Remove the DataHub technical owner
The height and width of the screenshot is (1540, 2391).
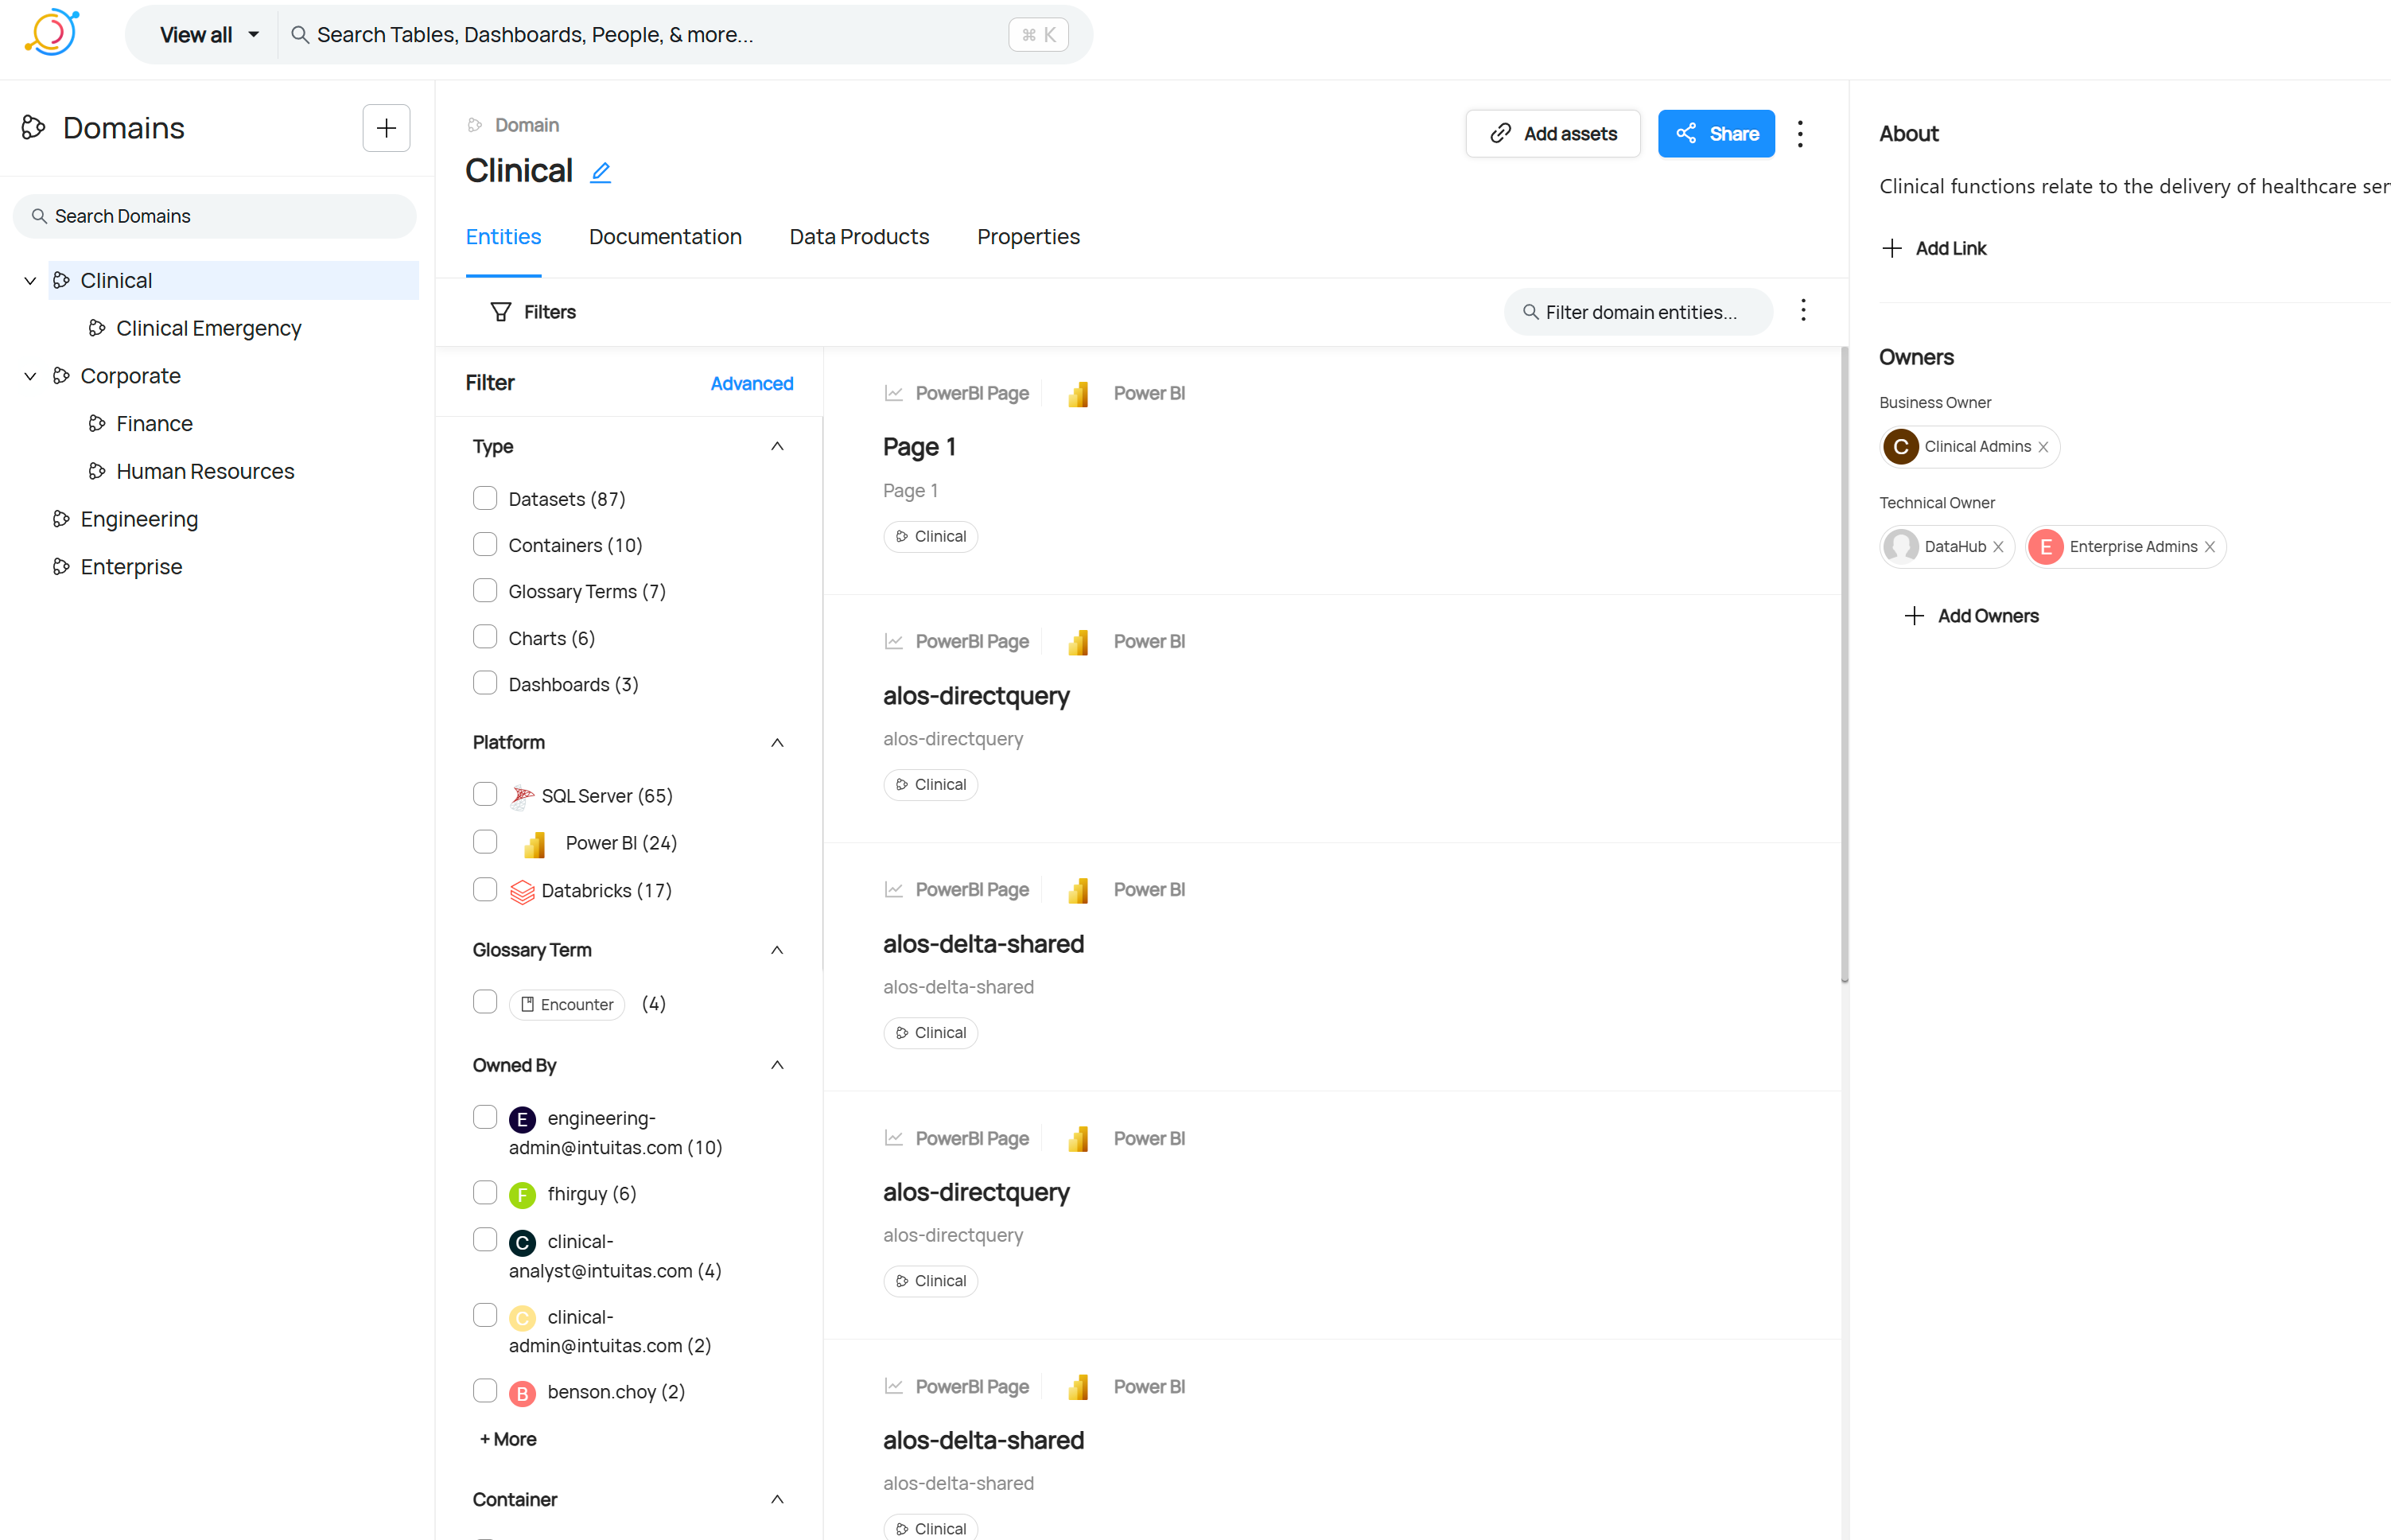(x=1998, y=547)
